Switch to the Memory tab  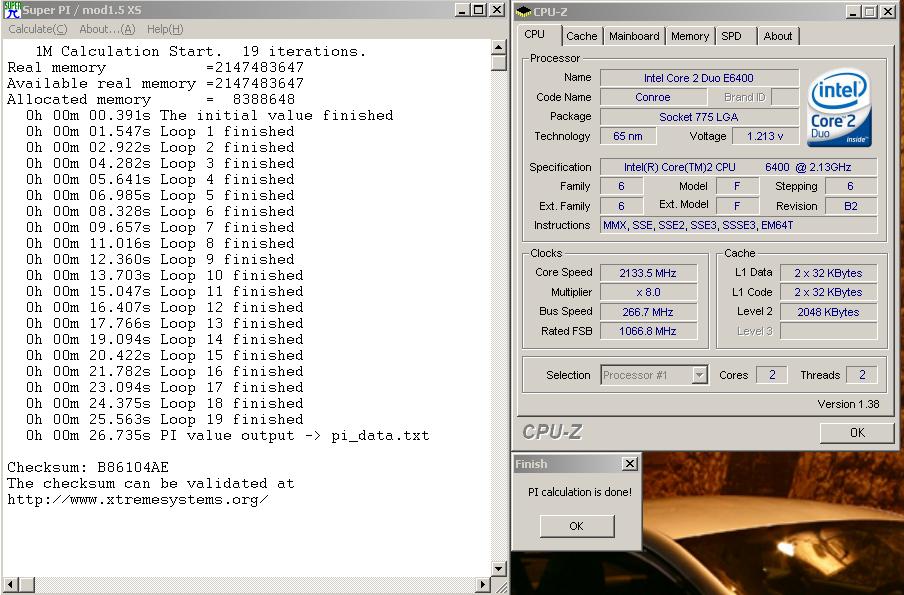(690, 36)
